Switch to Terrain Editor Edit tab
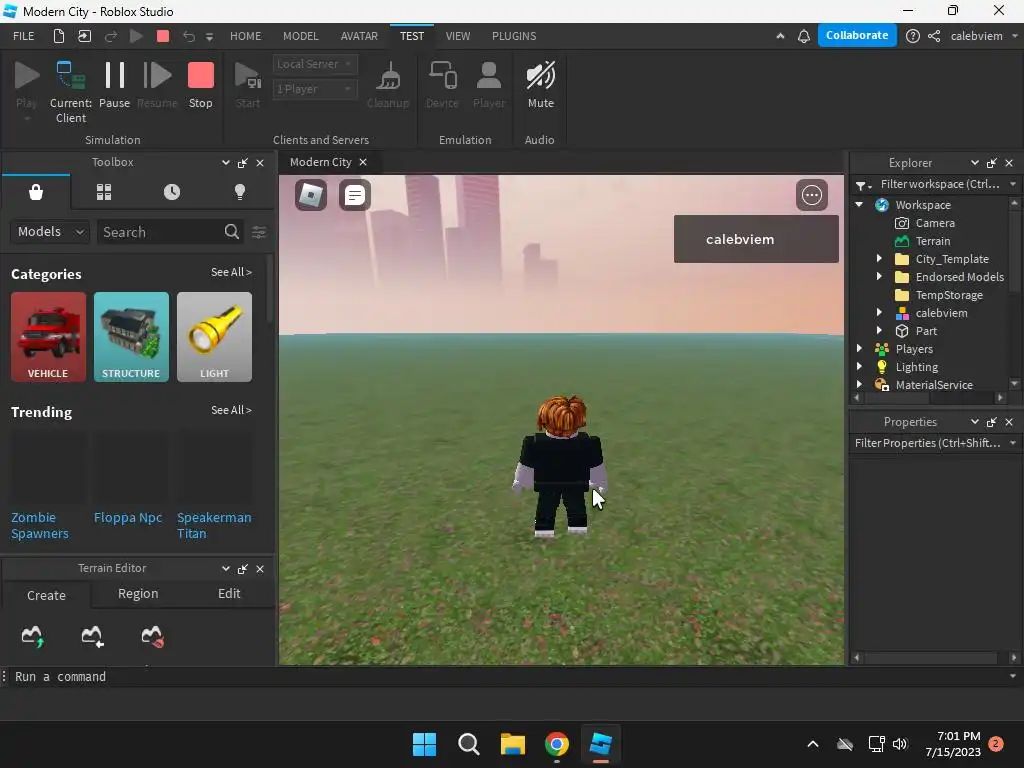1024x768 pixels. point(229,594)
